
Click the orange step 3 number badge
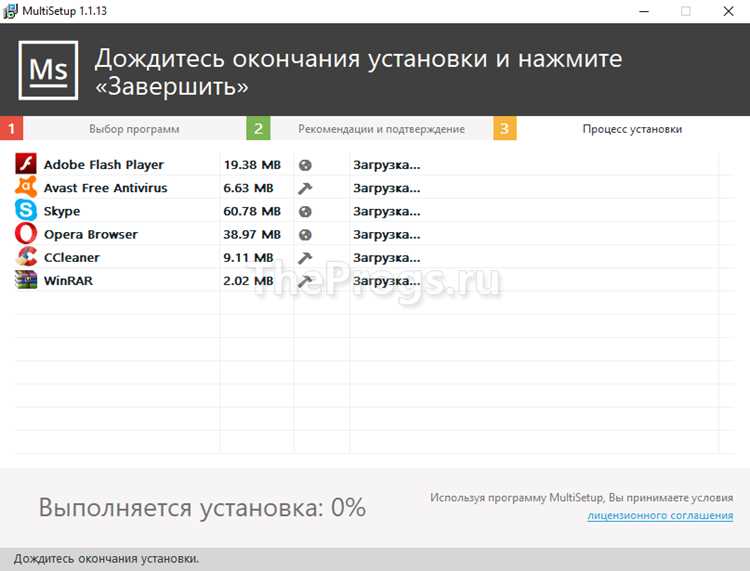pyautogui.click(x=505, y=128)
